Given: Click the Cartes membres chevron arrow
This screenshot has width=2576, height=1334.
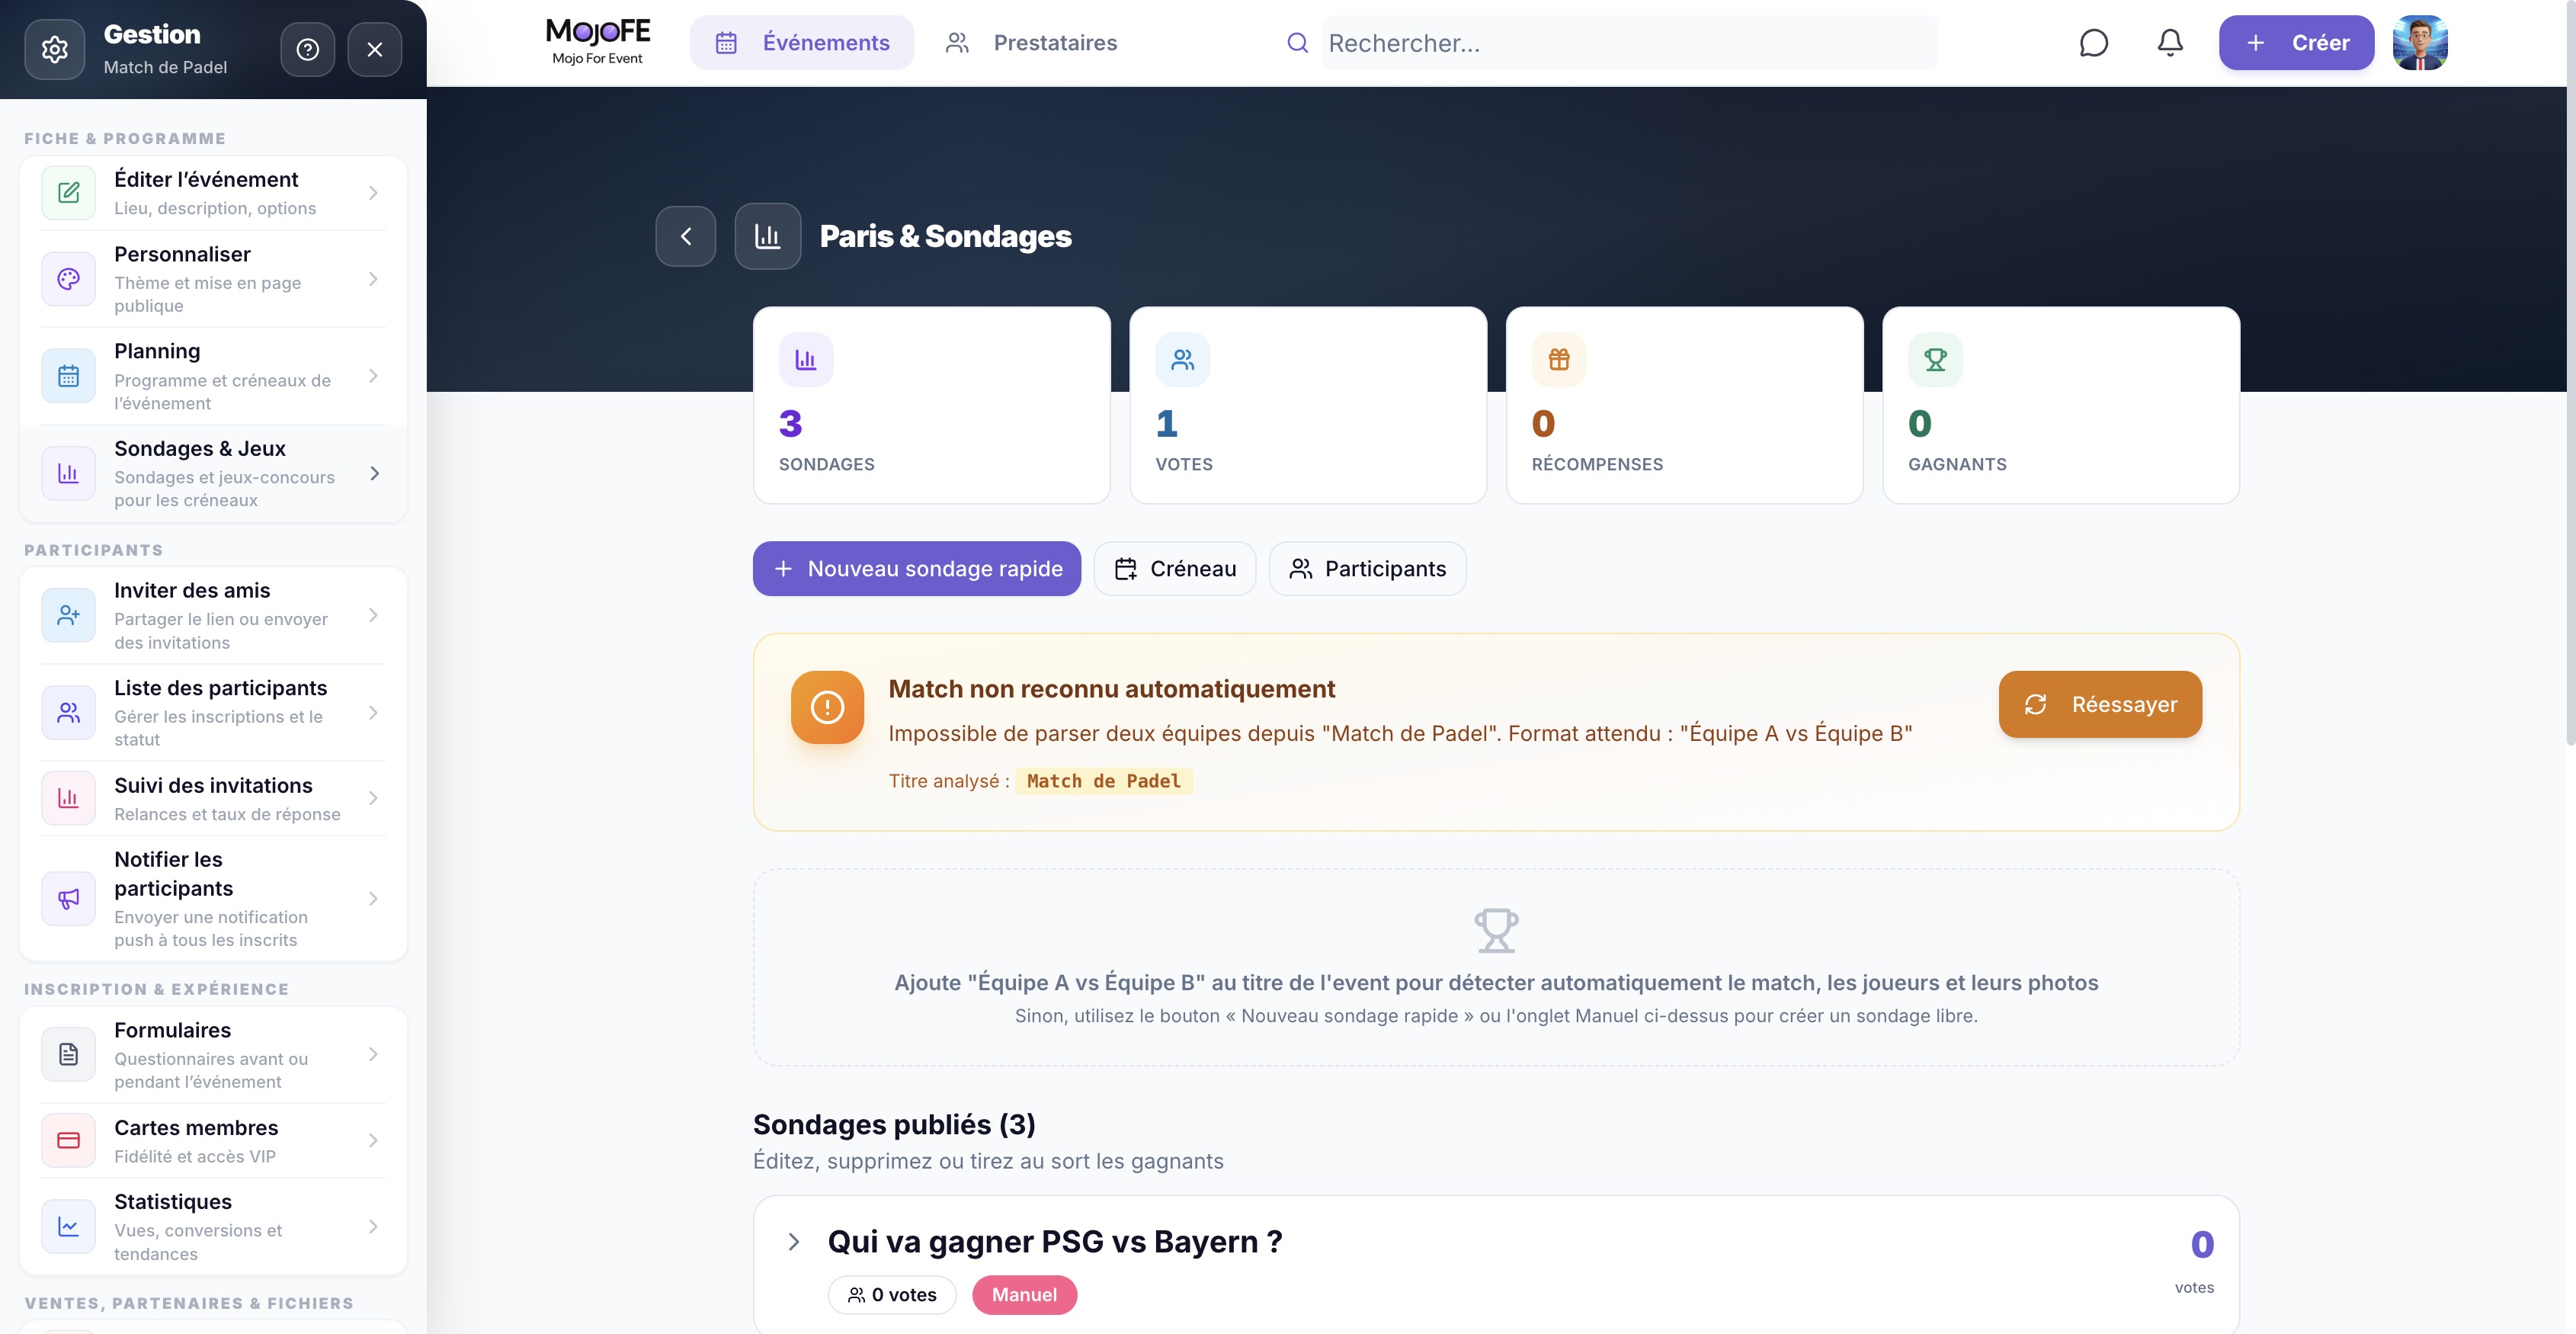Looking at the screenshot, I should [373, 1140].
